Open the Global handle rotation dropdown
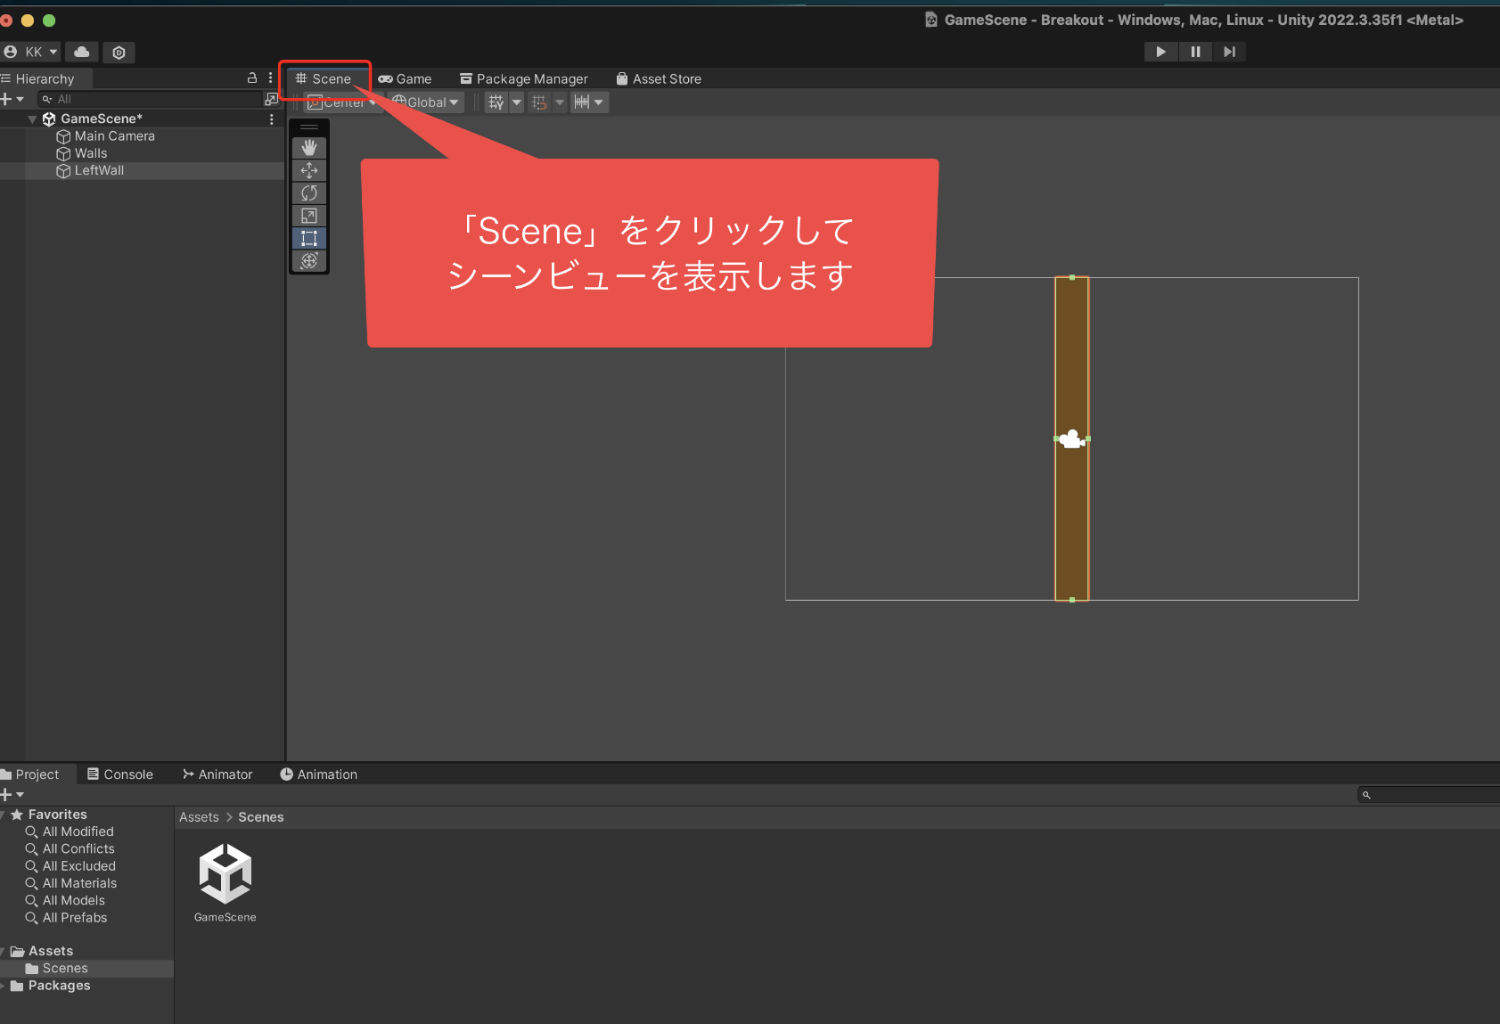This screenshot has height=1024, width=1500. tap(426, 102)
